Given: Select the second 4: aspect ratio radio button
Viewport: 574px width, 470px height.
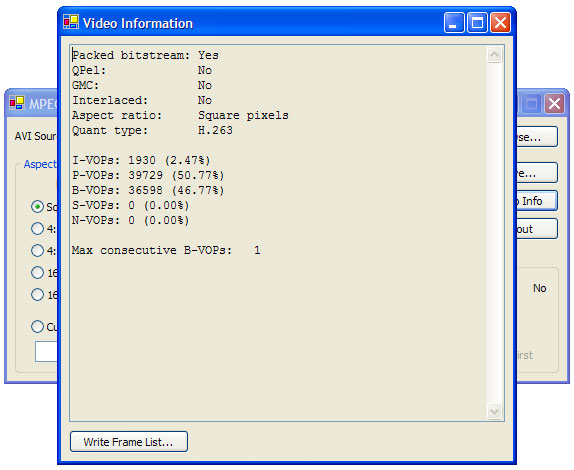Looking at the screenshot, I should 37,250.
